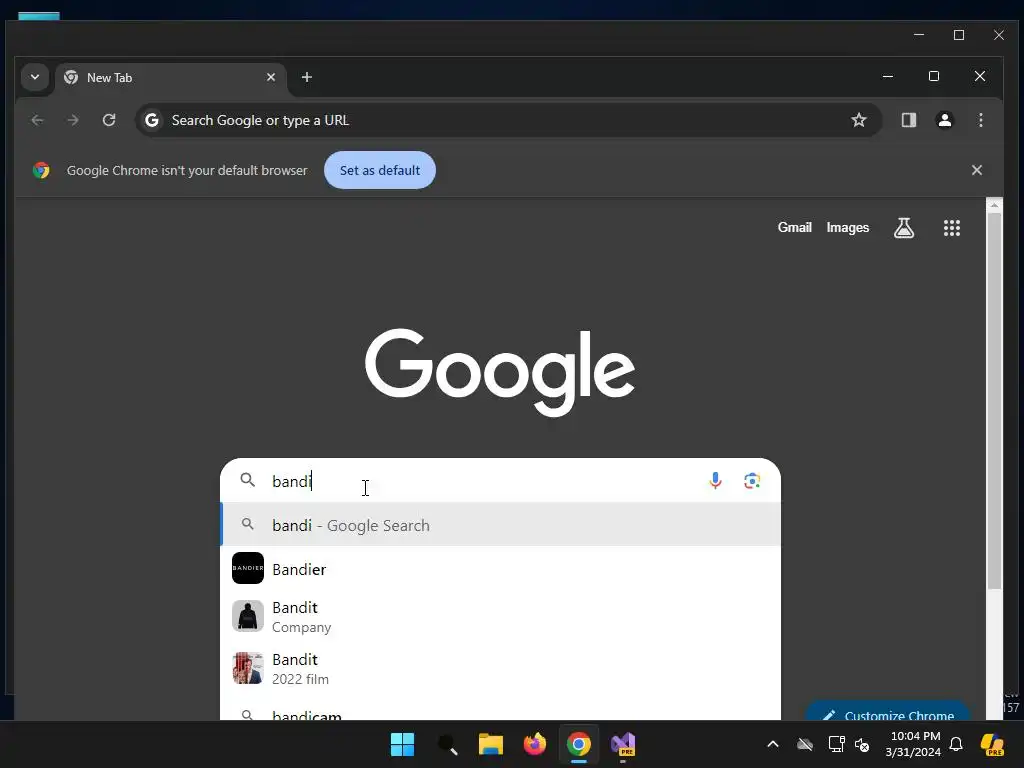This screenshot has height=768, width=1024.
Task: Click Set as default button
Action: point(380,170)
